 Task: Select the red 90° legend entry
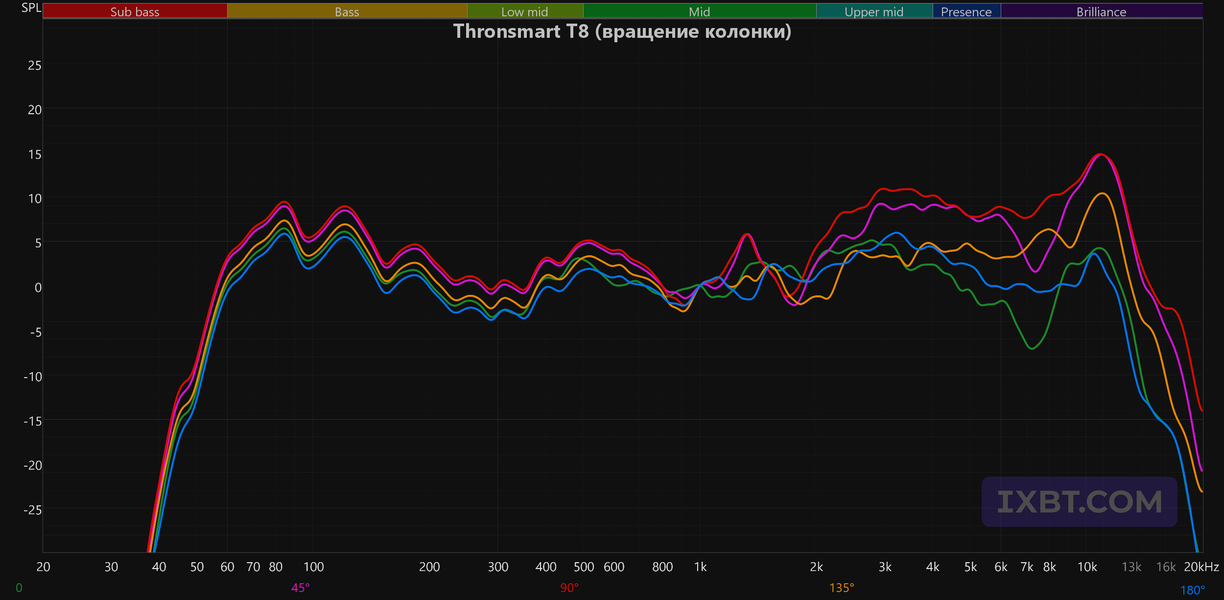(x=569, y=588)
